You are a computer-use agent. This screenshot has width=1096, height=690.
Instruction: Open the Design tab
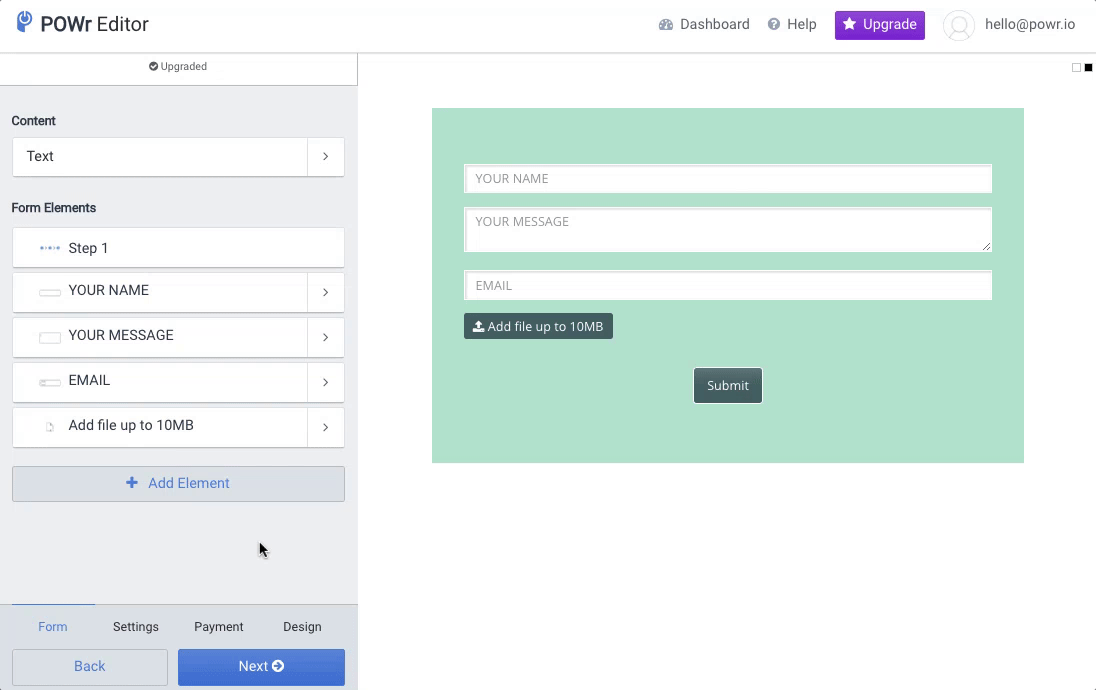302,626
